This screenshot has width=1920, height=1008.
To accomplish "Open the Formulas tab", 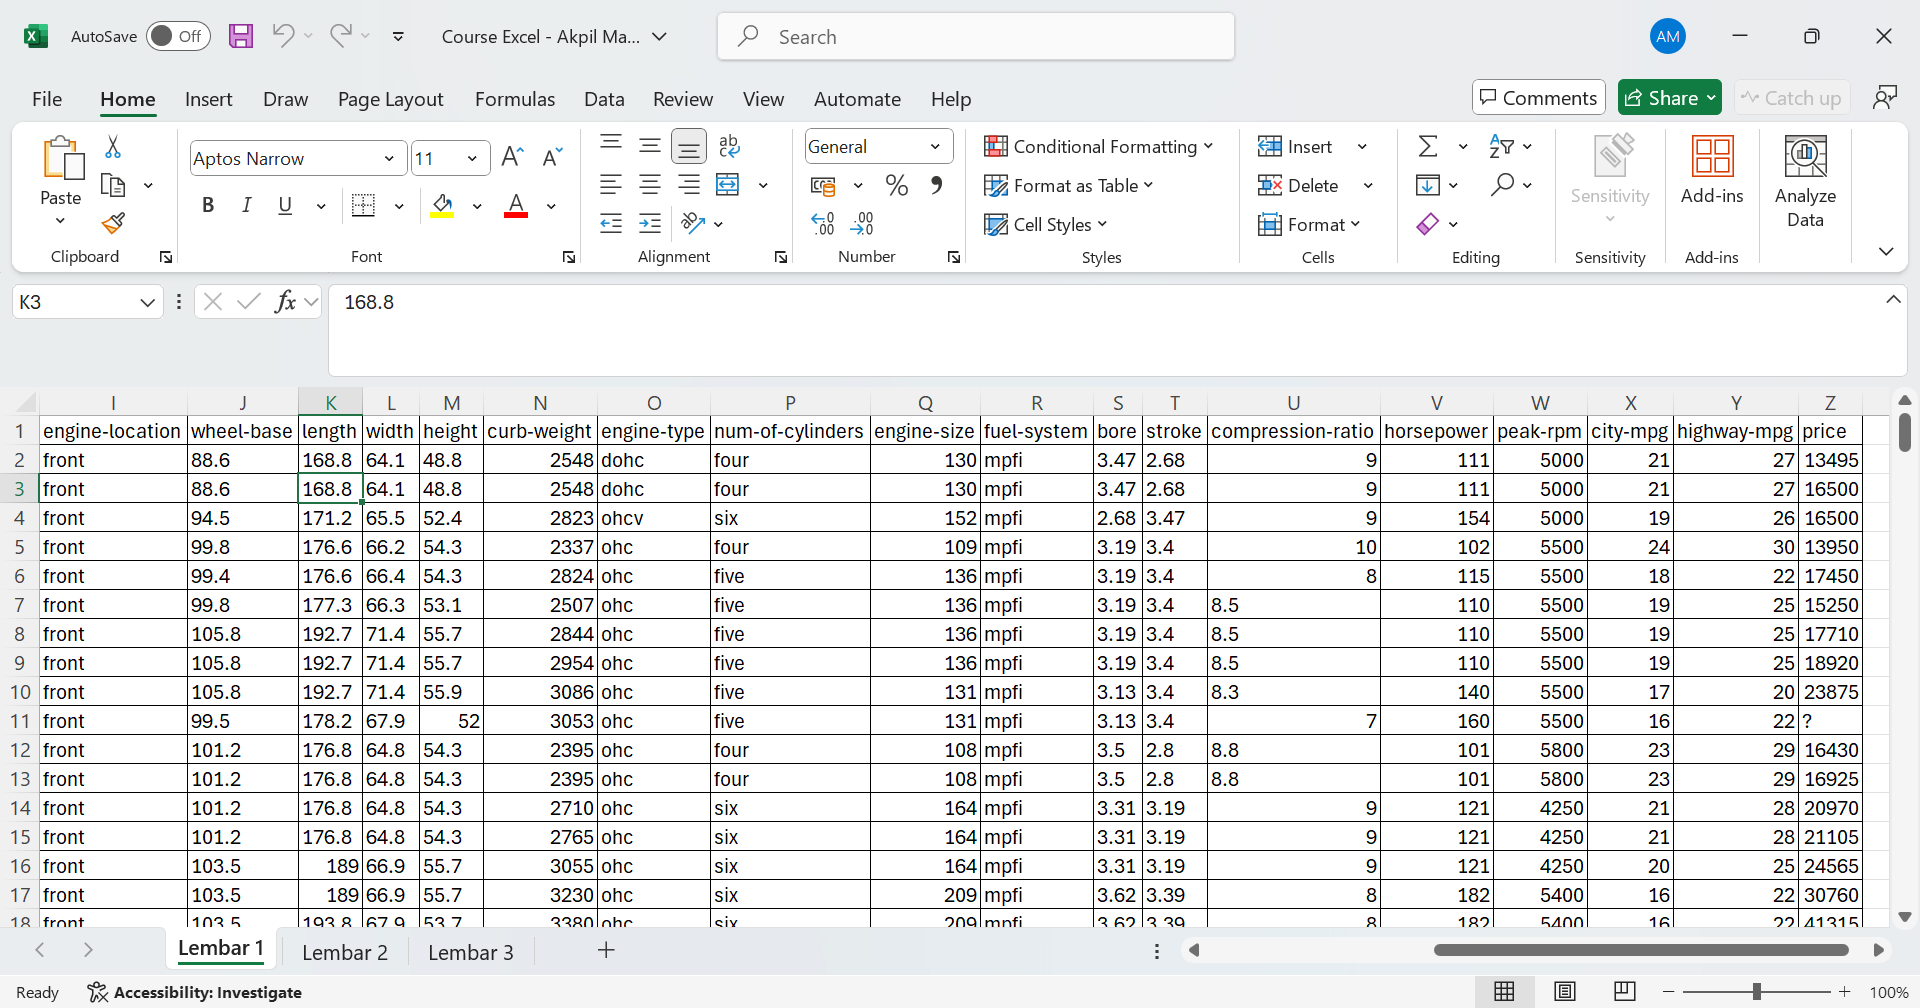I will pos(515,99).
